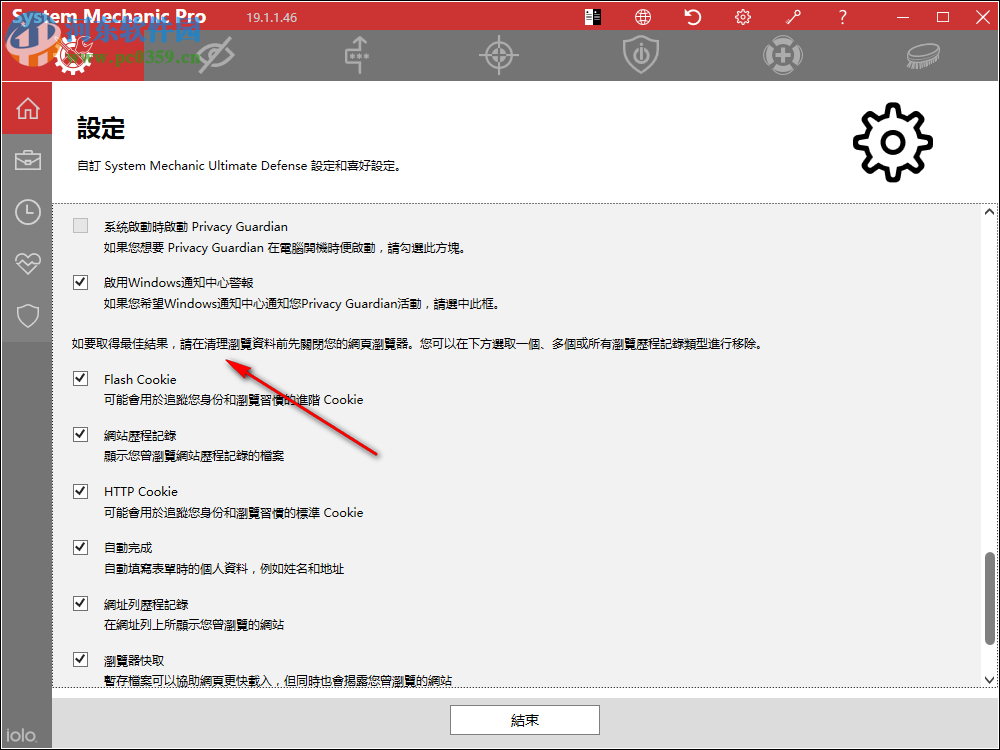
Task: Click the crosshair scan icon in the toolbar
Action: click(x=498, y=55)
